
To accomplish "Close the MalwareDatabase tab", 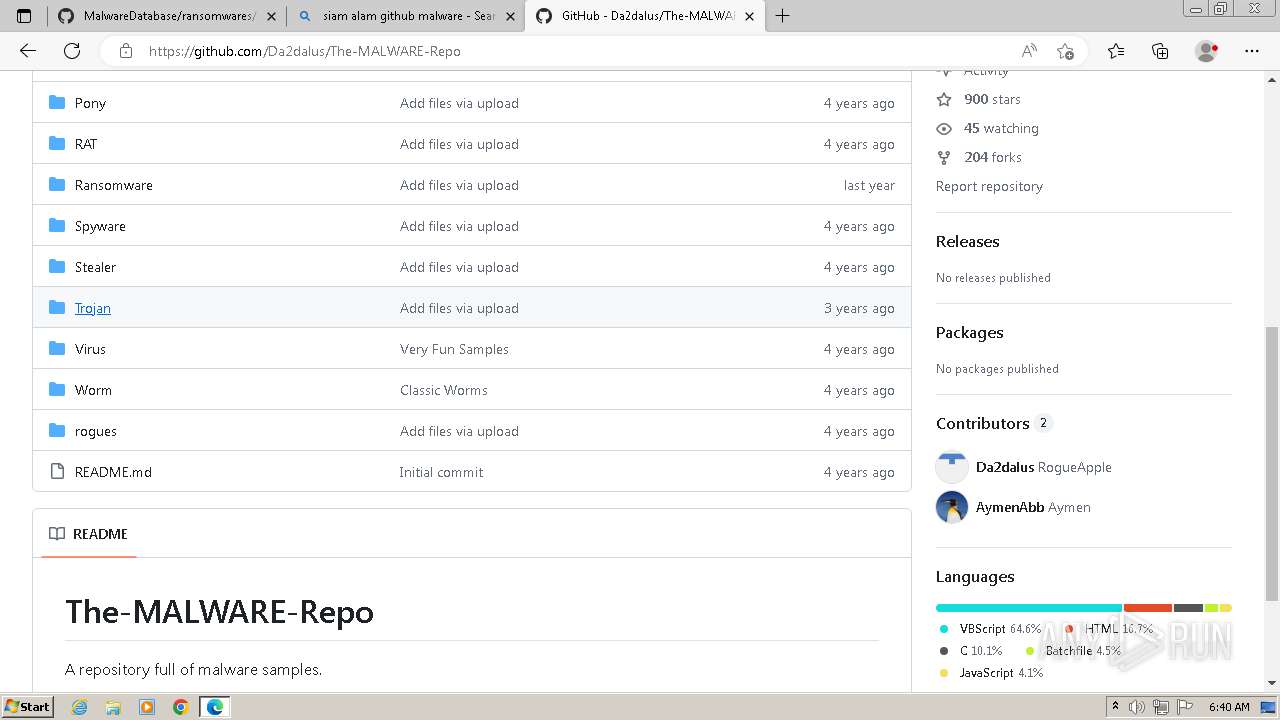I will coord(271,16).
